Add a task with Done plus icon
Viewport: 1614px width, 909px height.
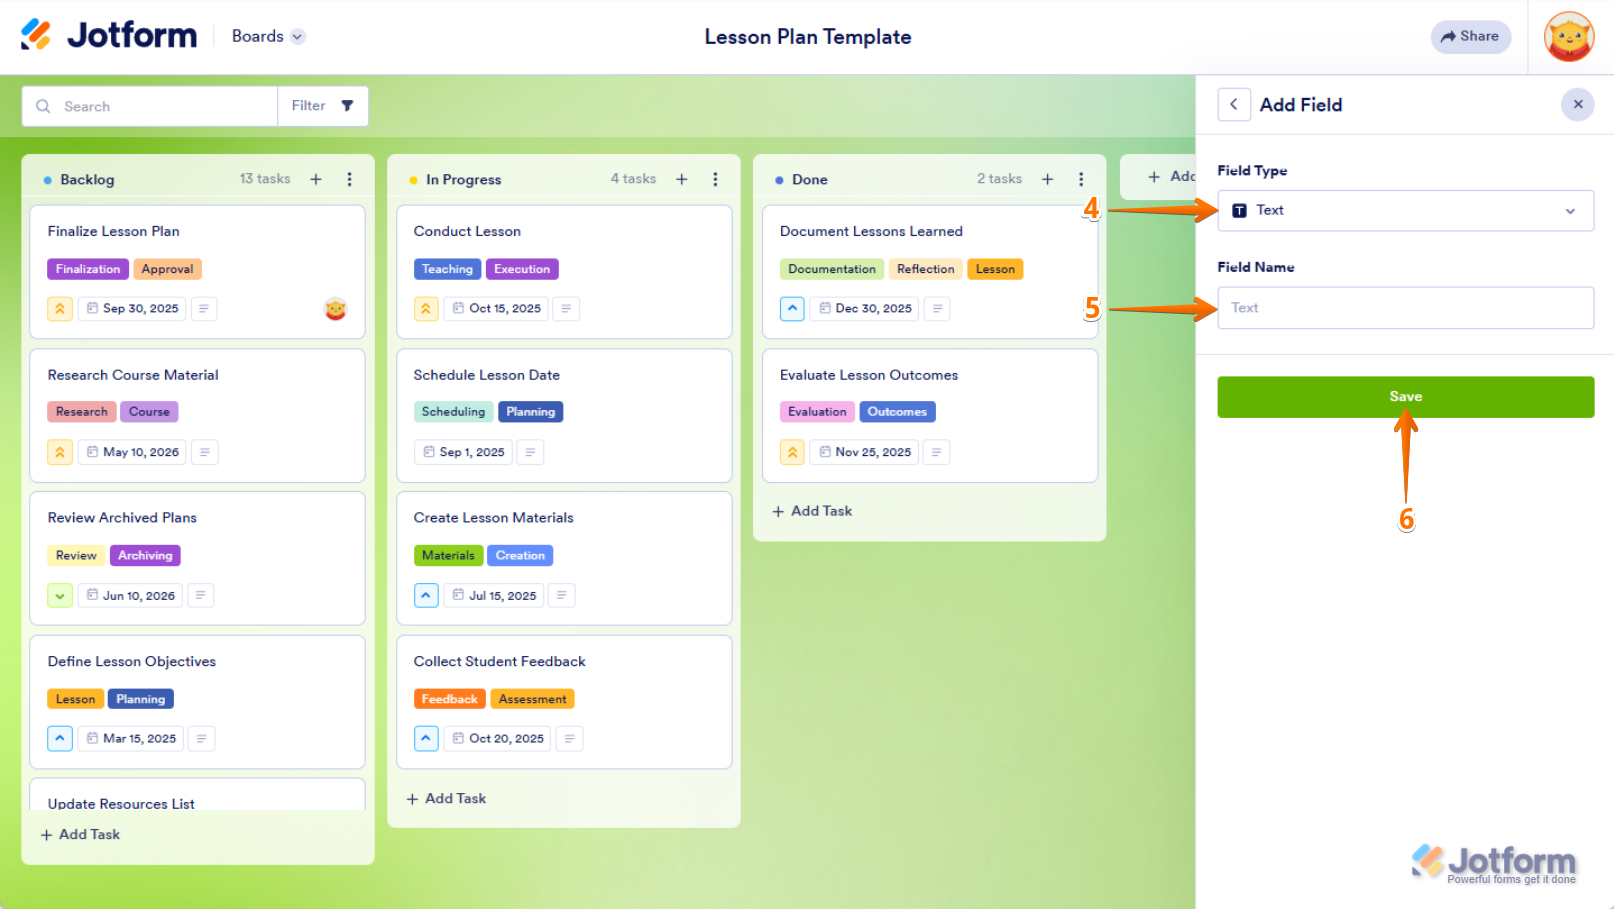click(x=1047, y=179)
